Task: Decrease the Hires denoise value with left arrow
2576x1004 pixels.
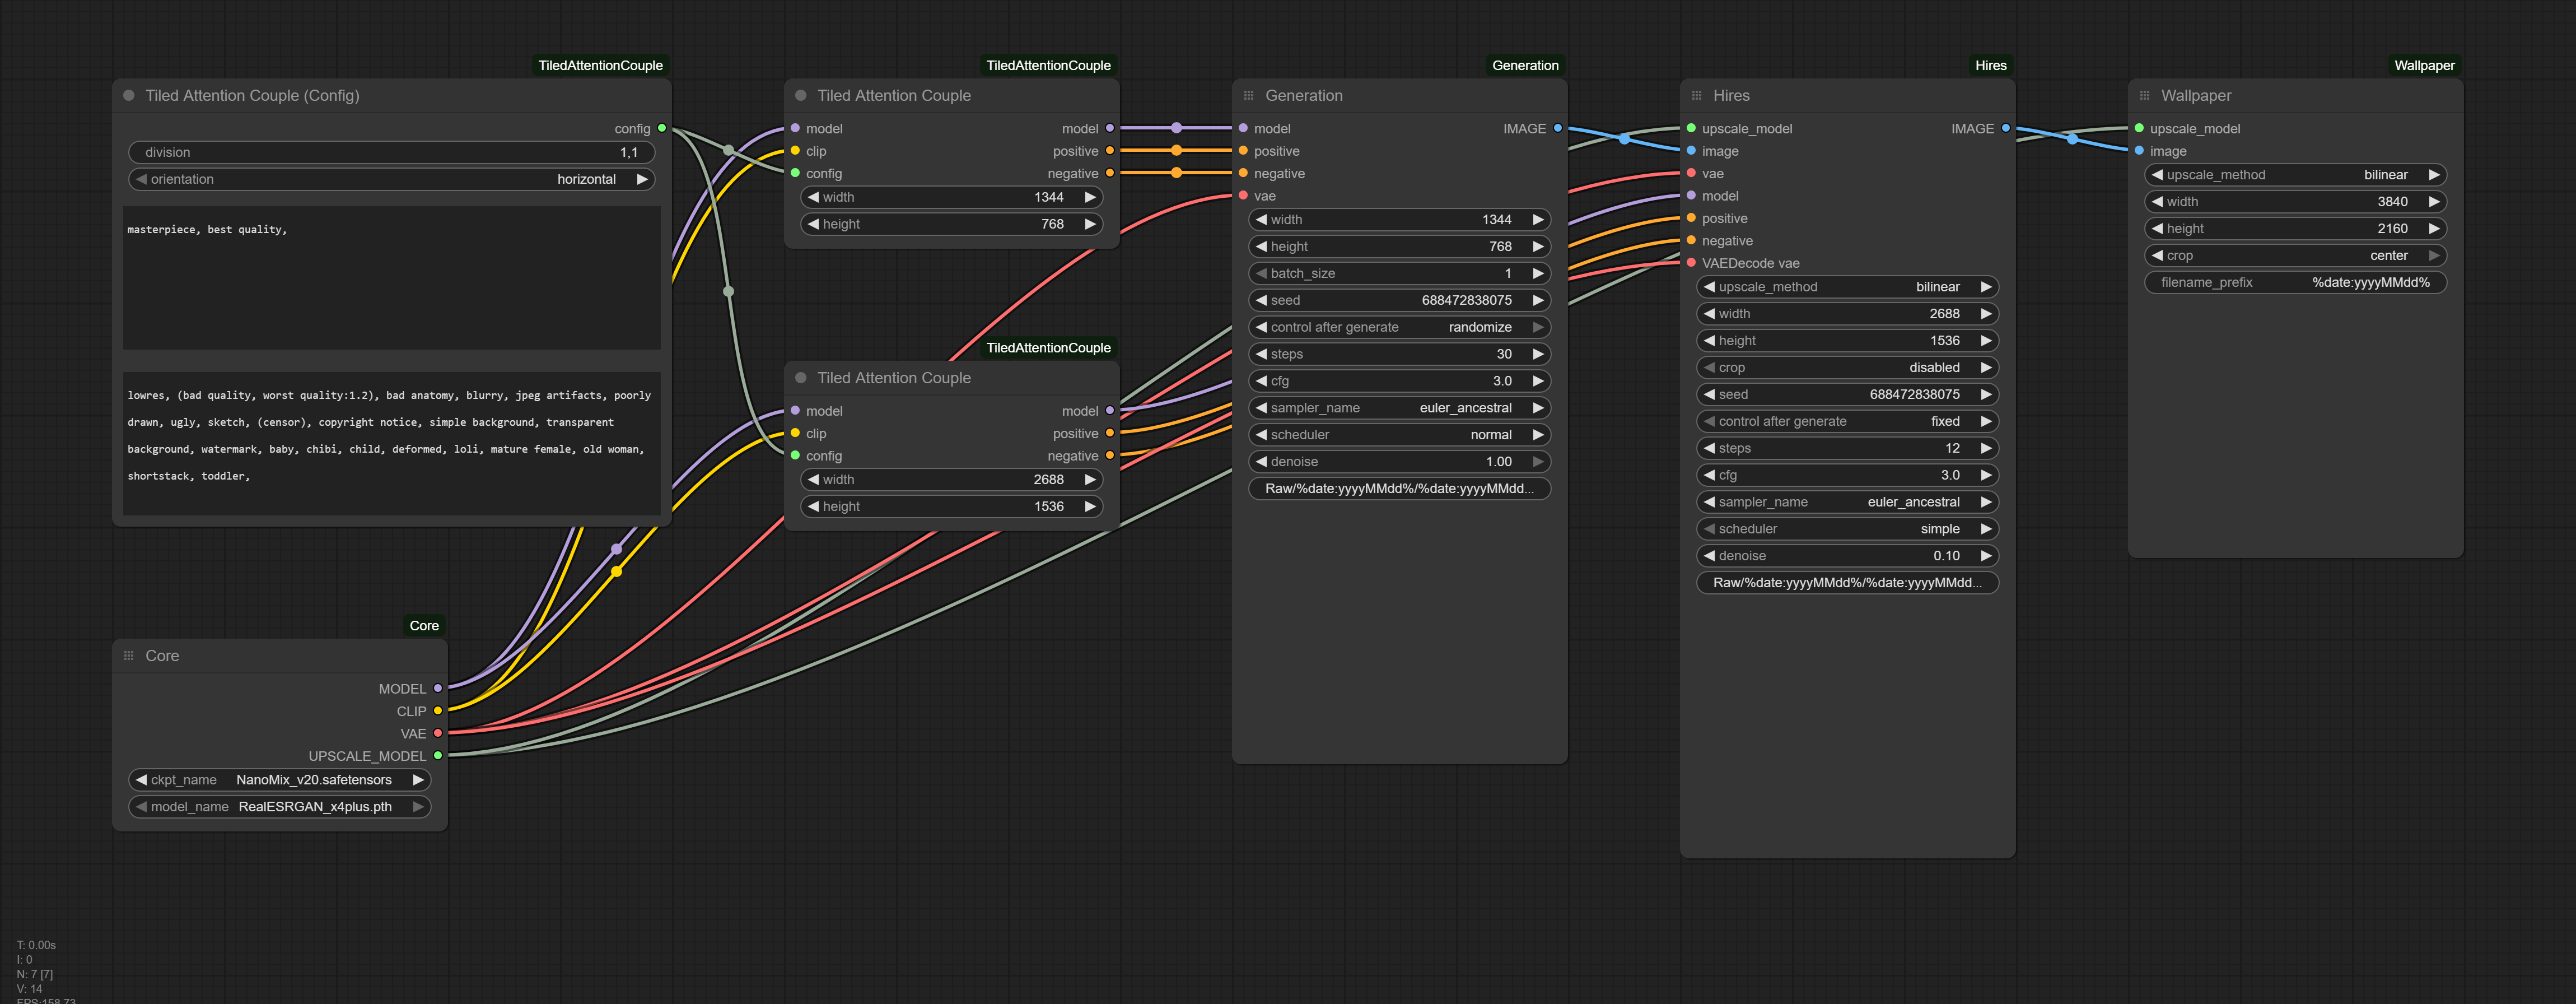Action: coord(1710,556)
